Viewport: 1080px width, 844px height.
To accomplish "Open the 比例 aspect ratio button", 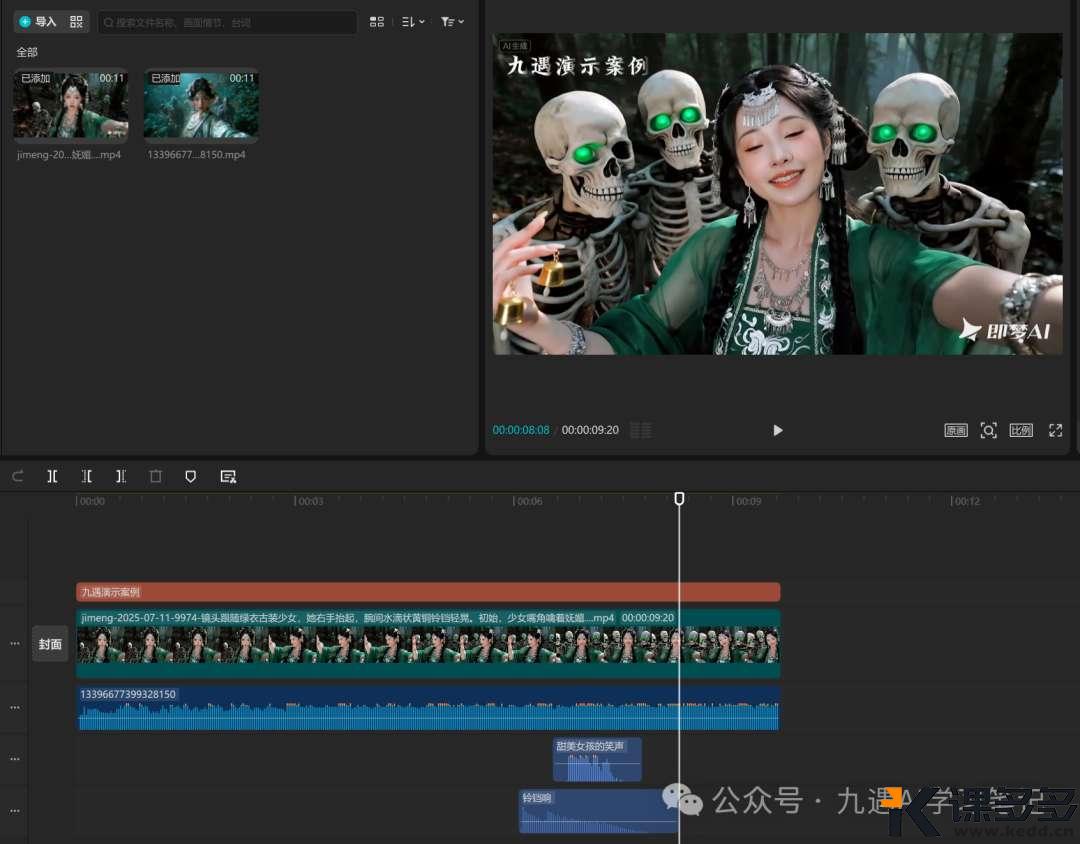I will [1021, 431].
